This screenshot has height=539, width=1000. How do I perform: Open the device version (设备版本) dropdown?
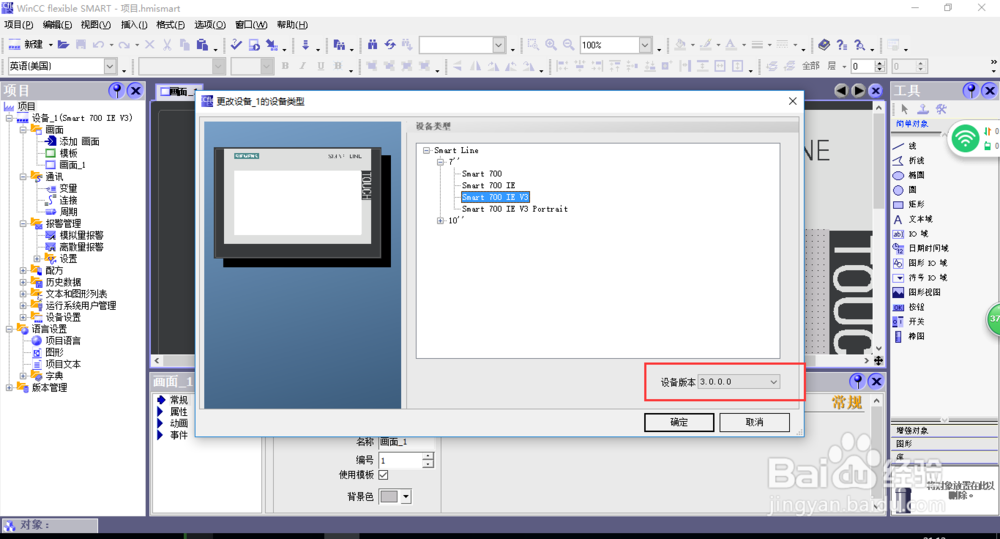click(774, 382)
